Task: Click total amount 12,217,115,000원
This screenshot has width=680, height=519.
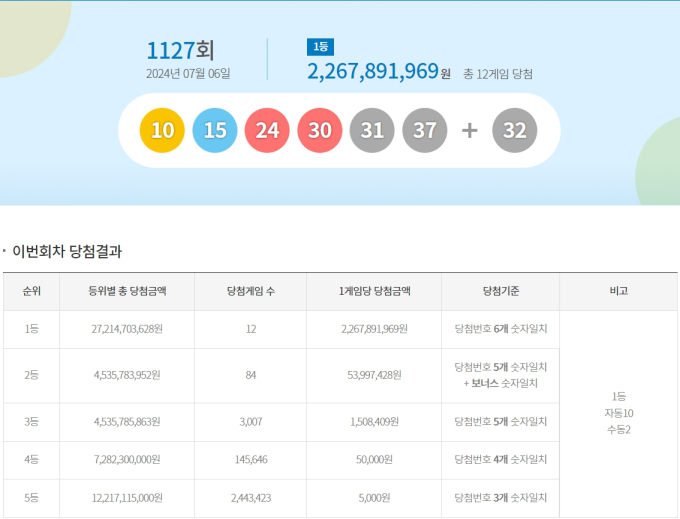Action: coord(127,498)
